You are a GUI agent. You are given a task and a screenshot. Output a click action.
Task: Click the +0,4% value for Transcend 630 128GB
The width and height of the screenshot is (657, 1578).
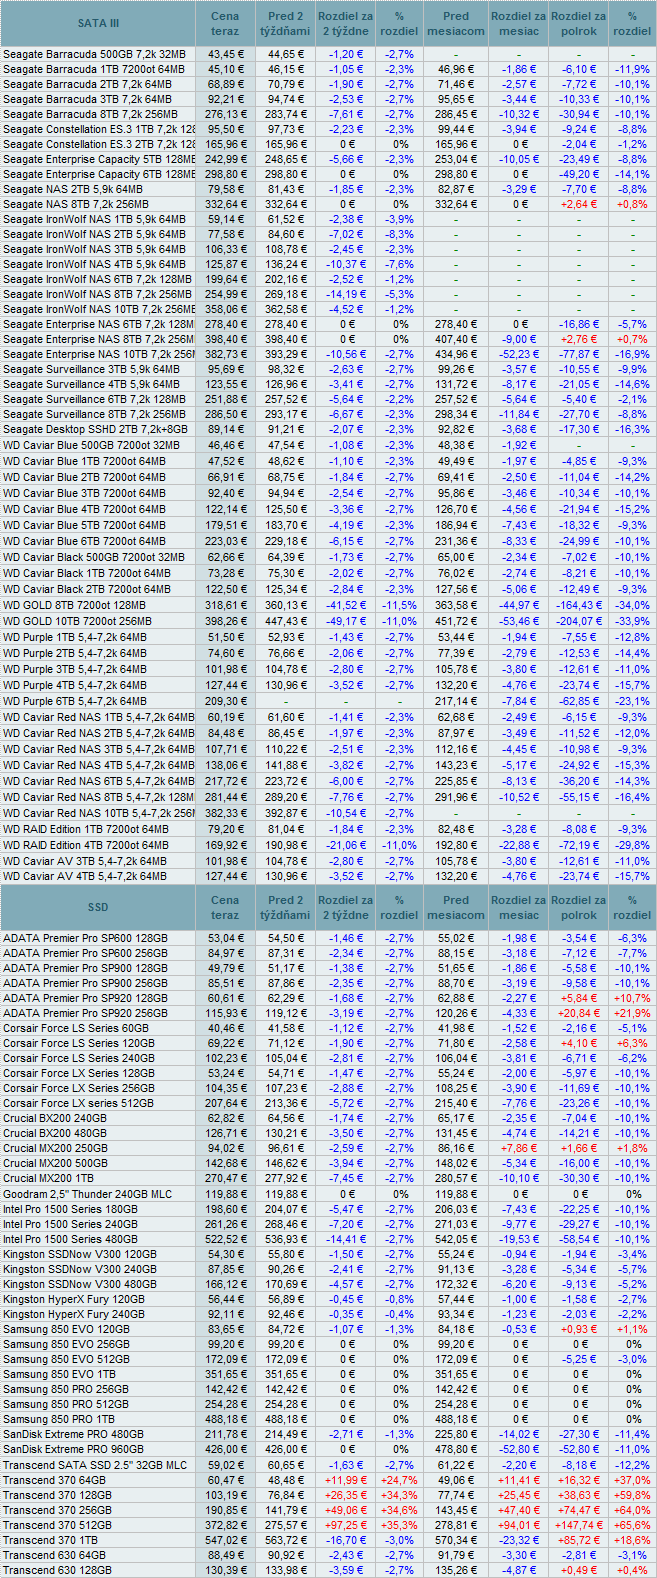pos(632,1570)
